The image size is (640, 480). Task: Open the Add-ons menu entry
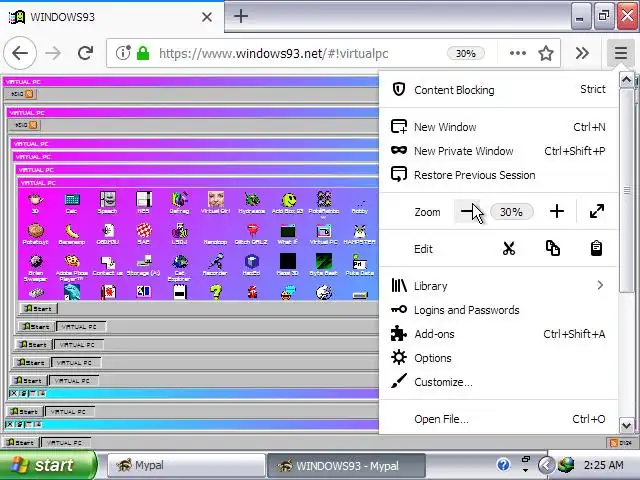(498, 334)
